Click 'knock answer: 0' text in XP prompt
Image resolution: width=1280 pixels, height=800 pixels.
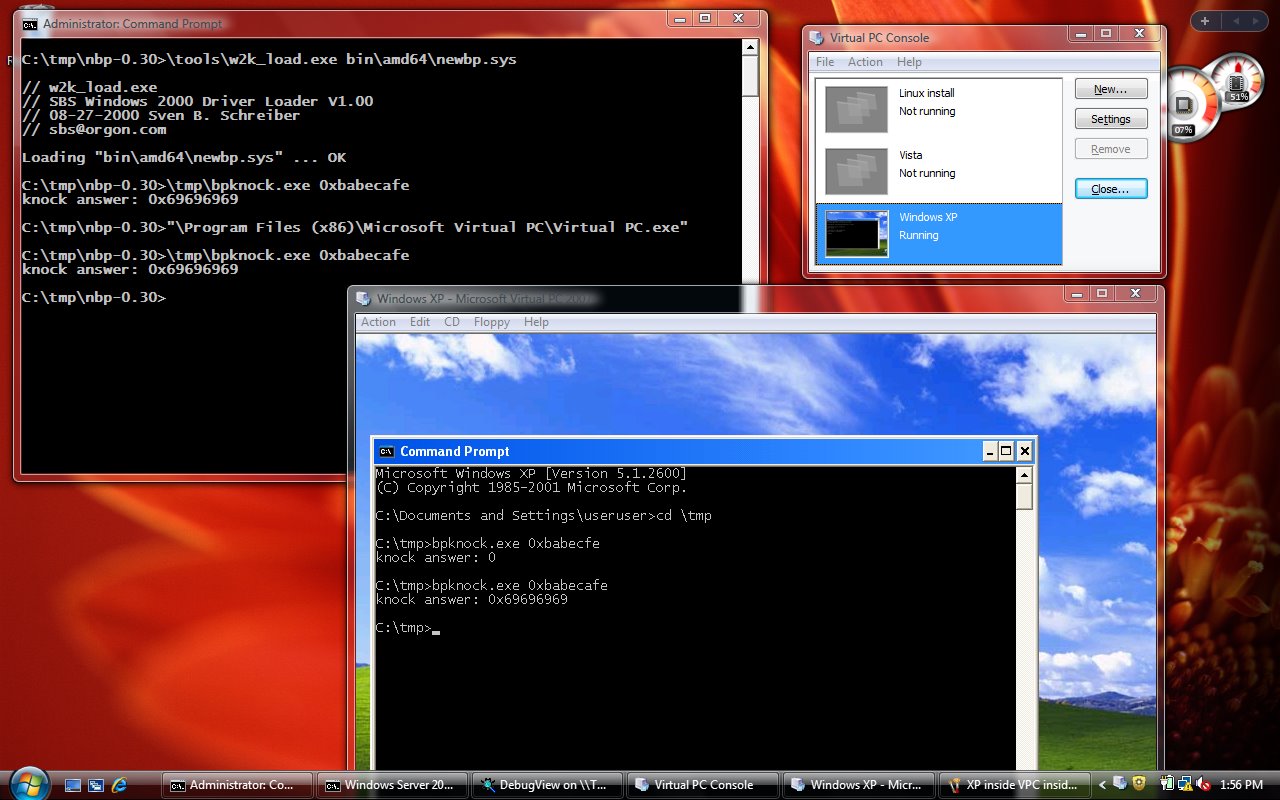click(436, 557)
